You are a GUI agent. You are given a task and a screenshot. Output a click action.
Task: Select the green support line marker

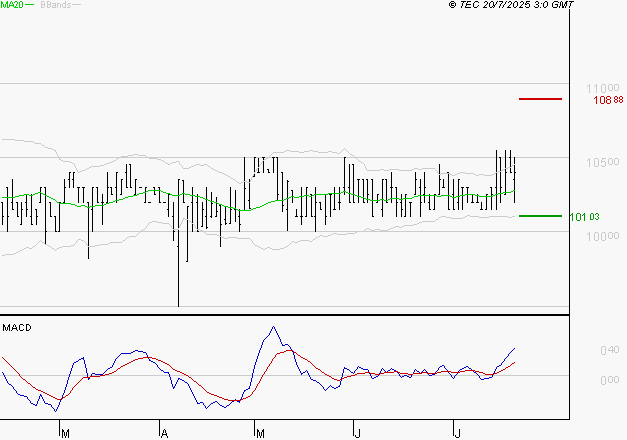(540, 215)
